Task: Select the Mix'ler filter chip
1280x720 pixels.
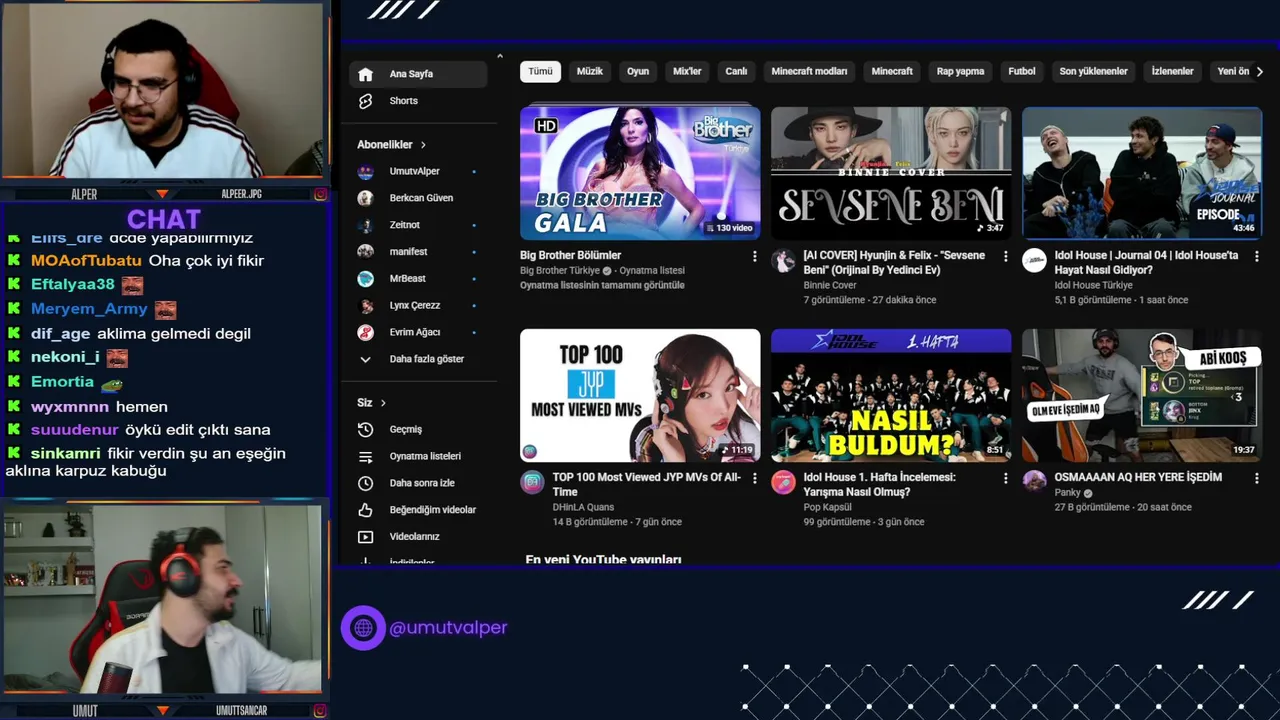Action: 687,72
